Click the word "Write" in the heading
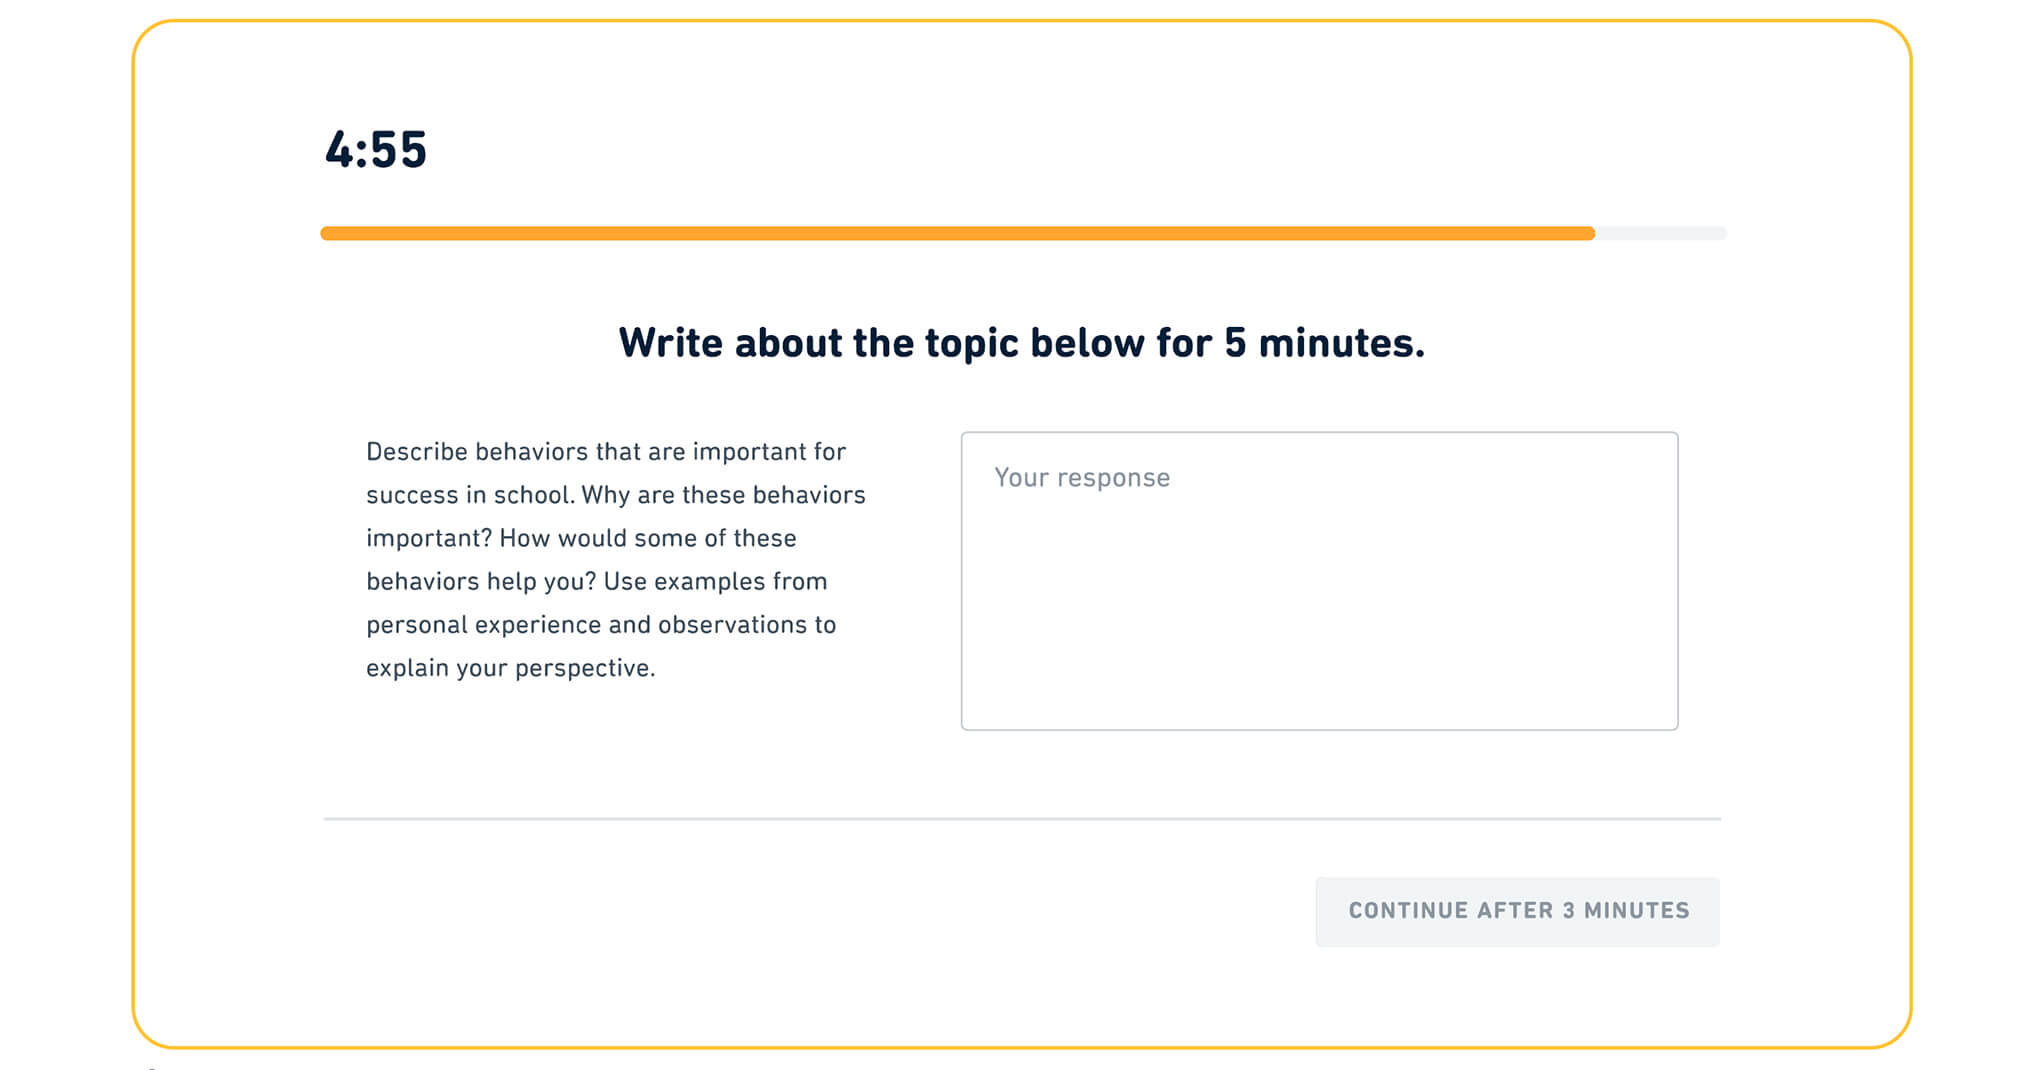Image resolution: width=2040 pixels, height=1070 pixels. click(x=670, y=343)
